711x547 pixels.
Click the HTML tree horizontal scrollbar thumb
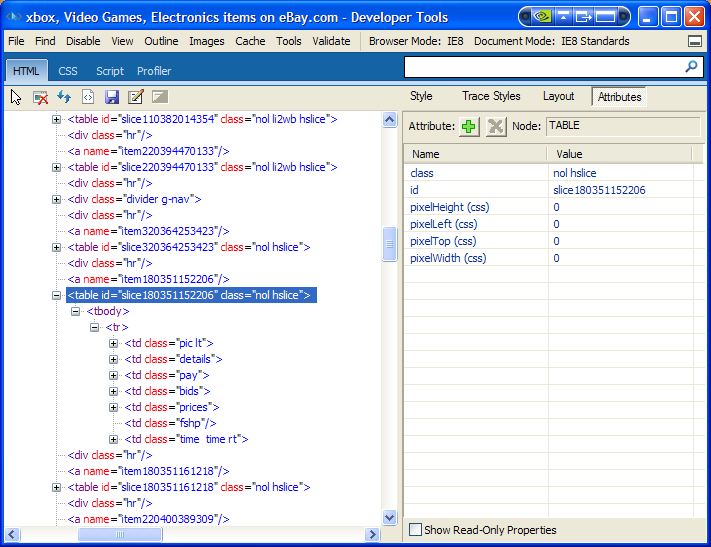click(120, 534)
